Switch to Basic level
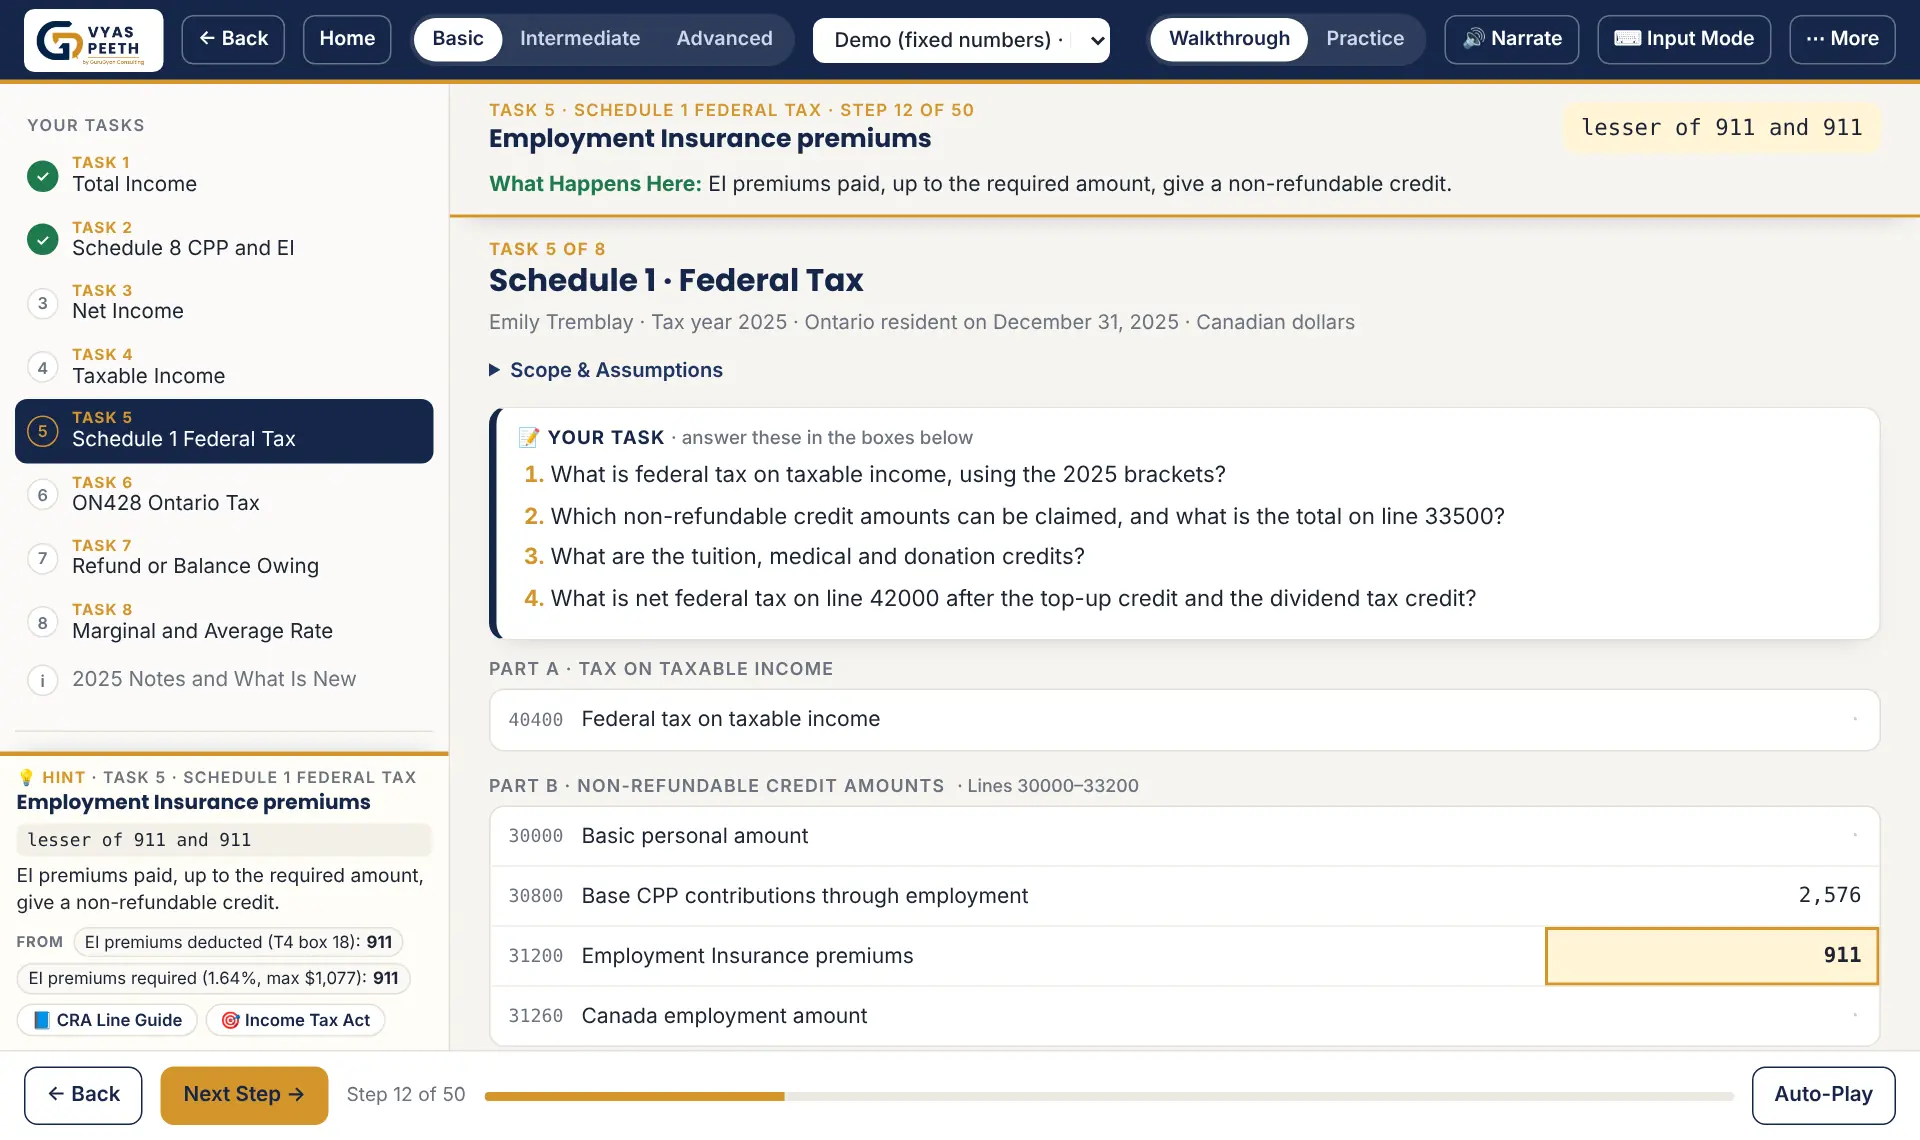Image resolution: width=1920 pixels, height=1140 pixels. click(458, 39)
